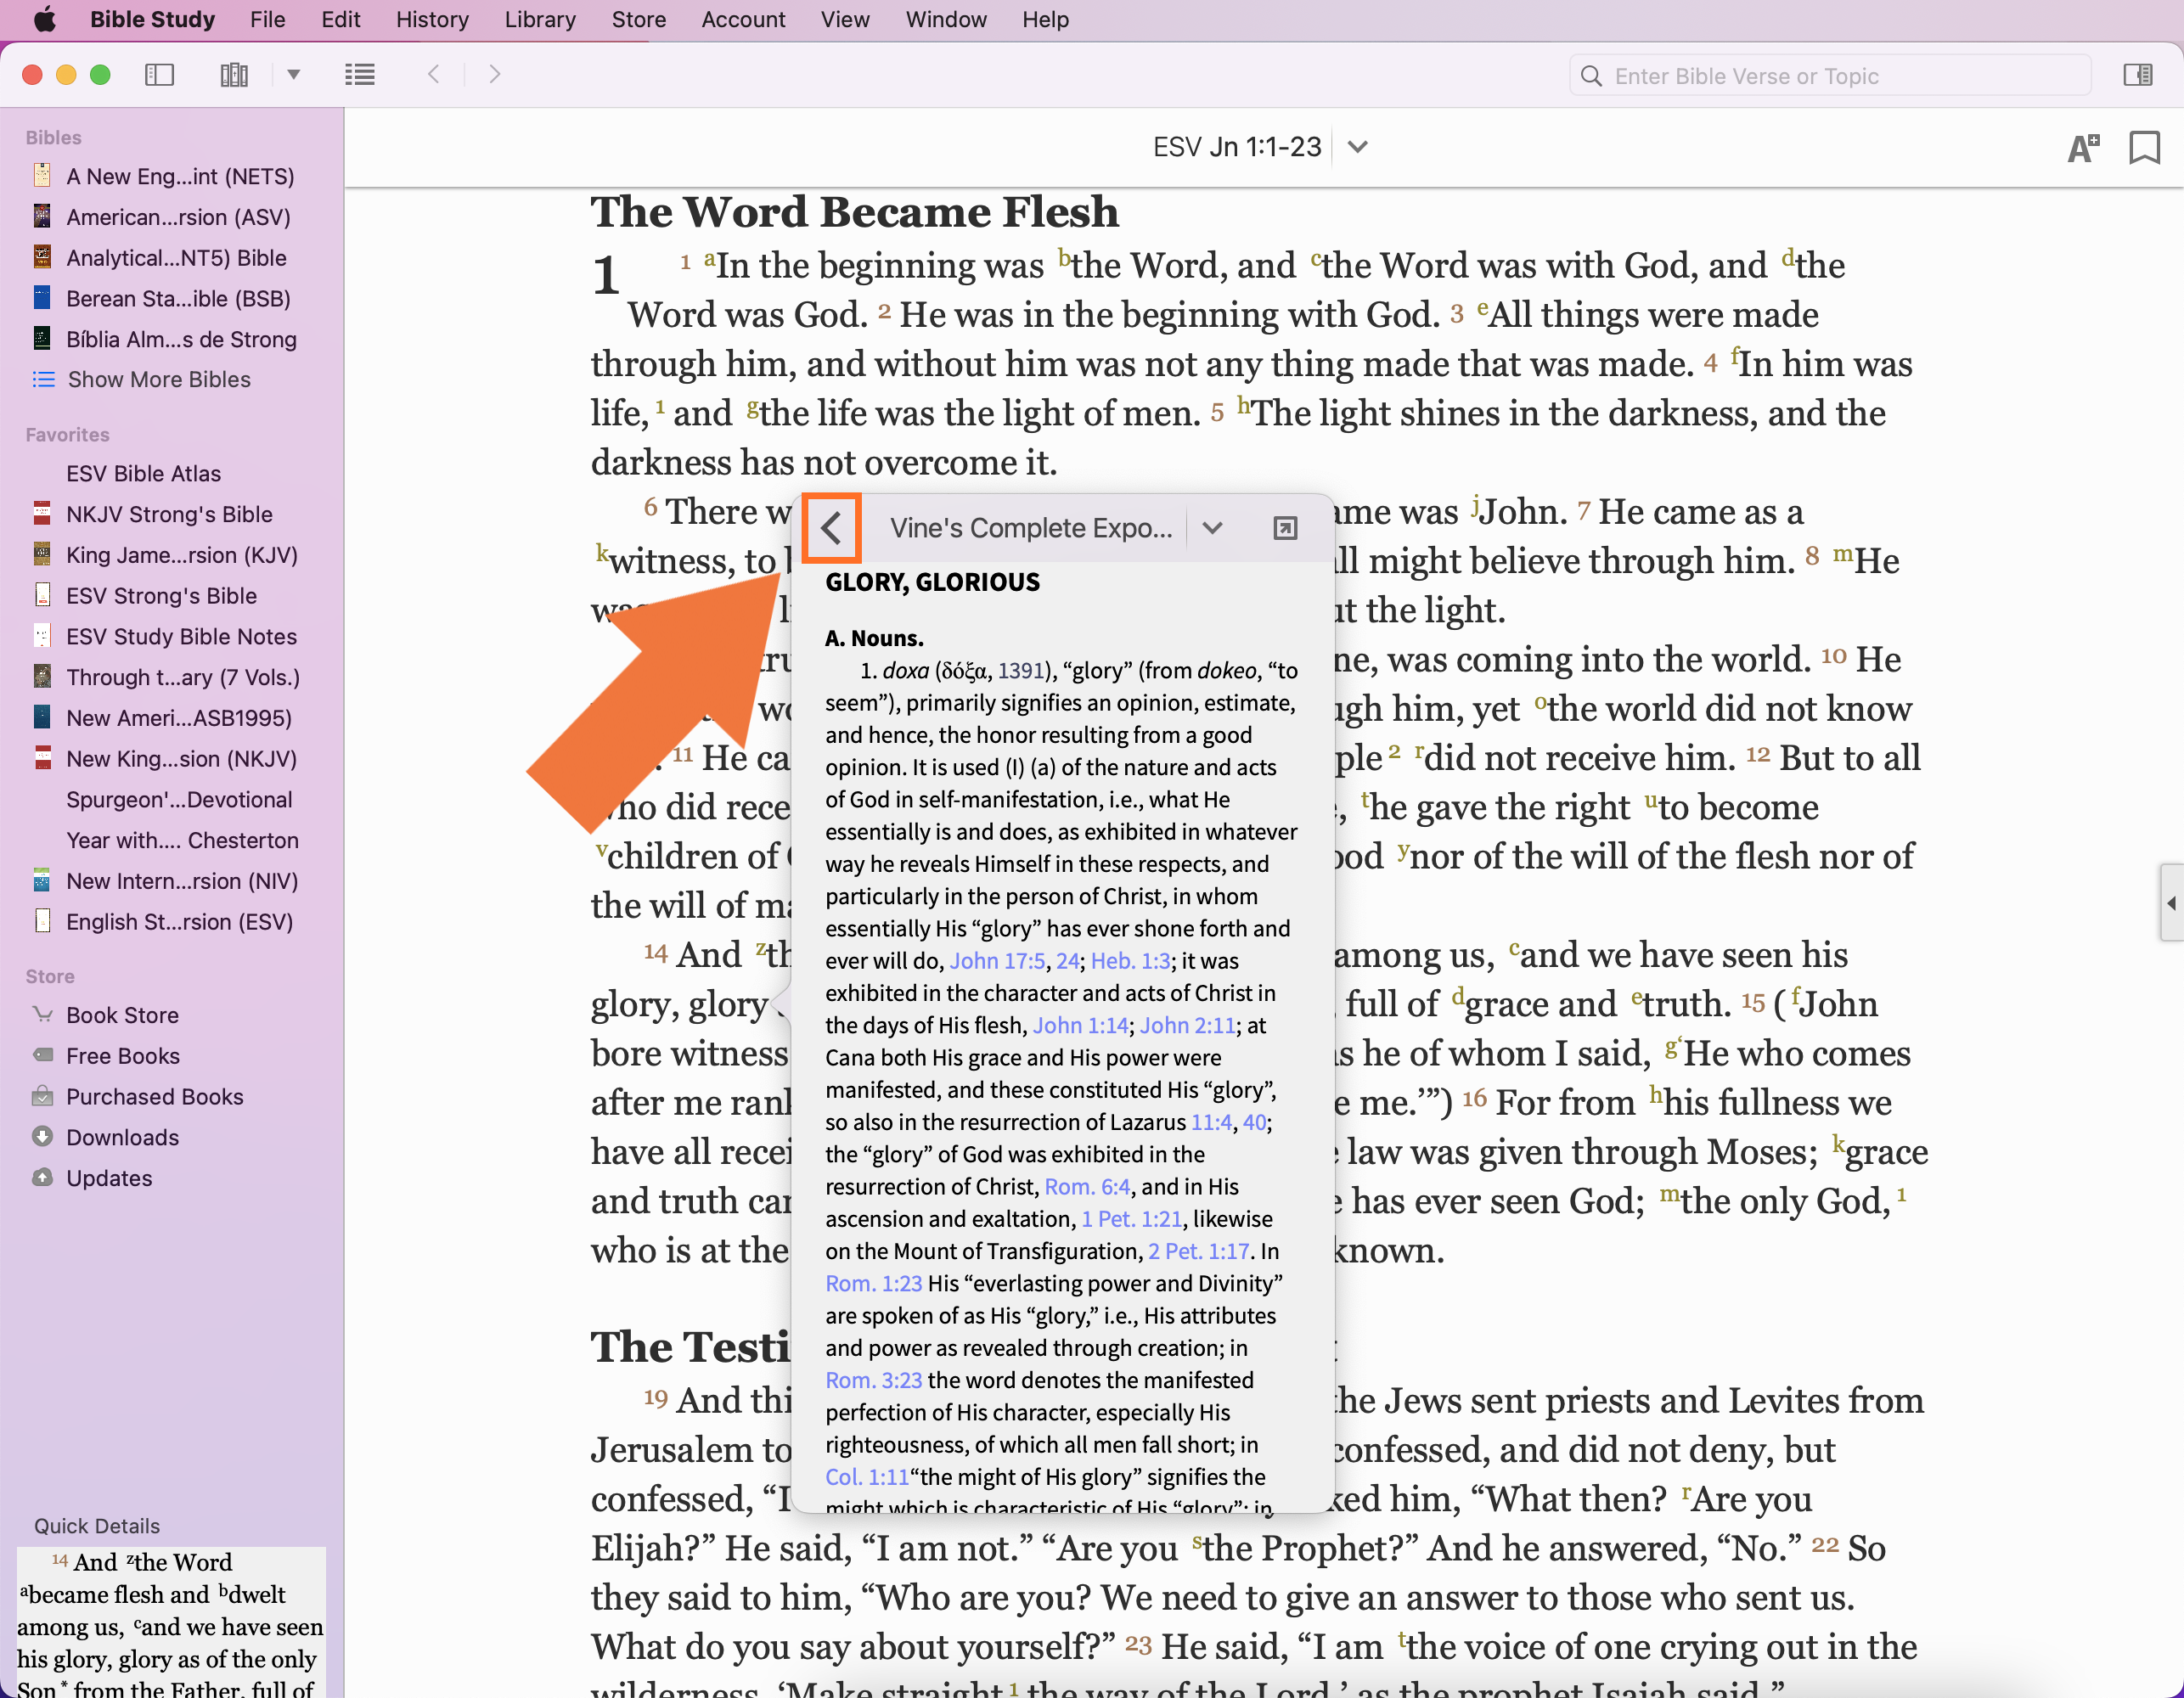Viewport: 2184px width, 1698px height.
Task: Expand the collapsed right edge panel handle
Action: pos(2171,903)
